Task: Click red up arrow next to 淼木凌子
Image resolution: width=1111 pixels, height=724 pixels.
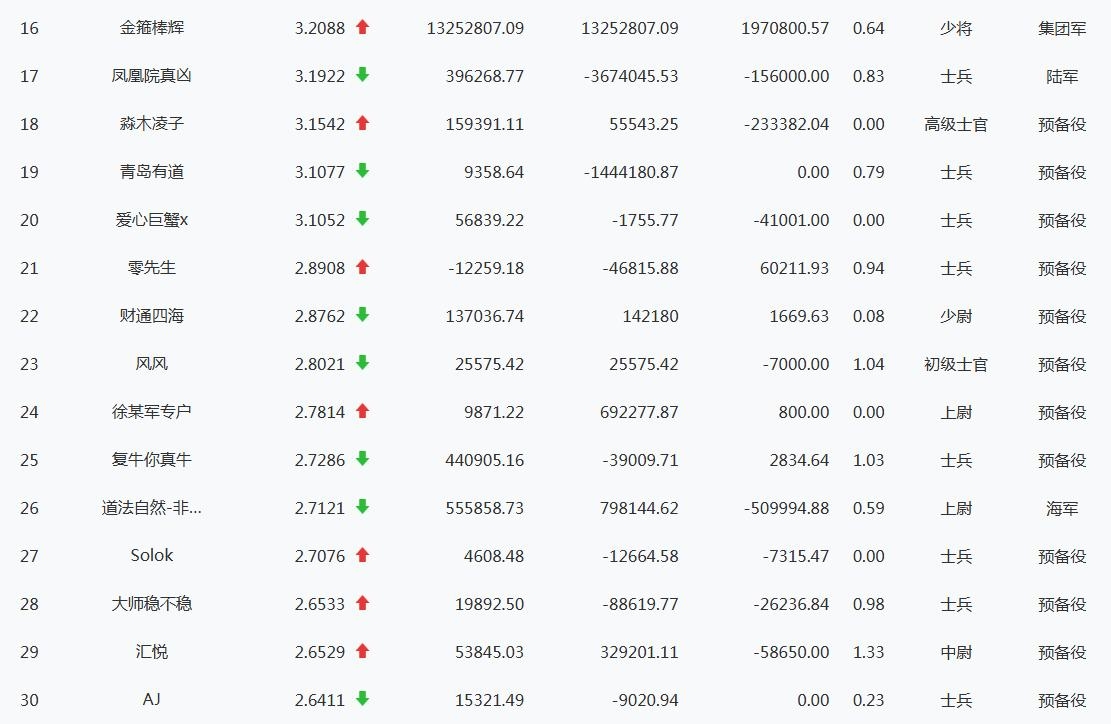Action: 362,123
